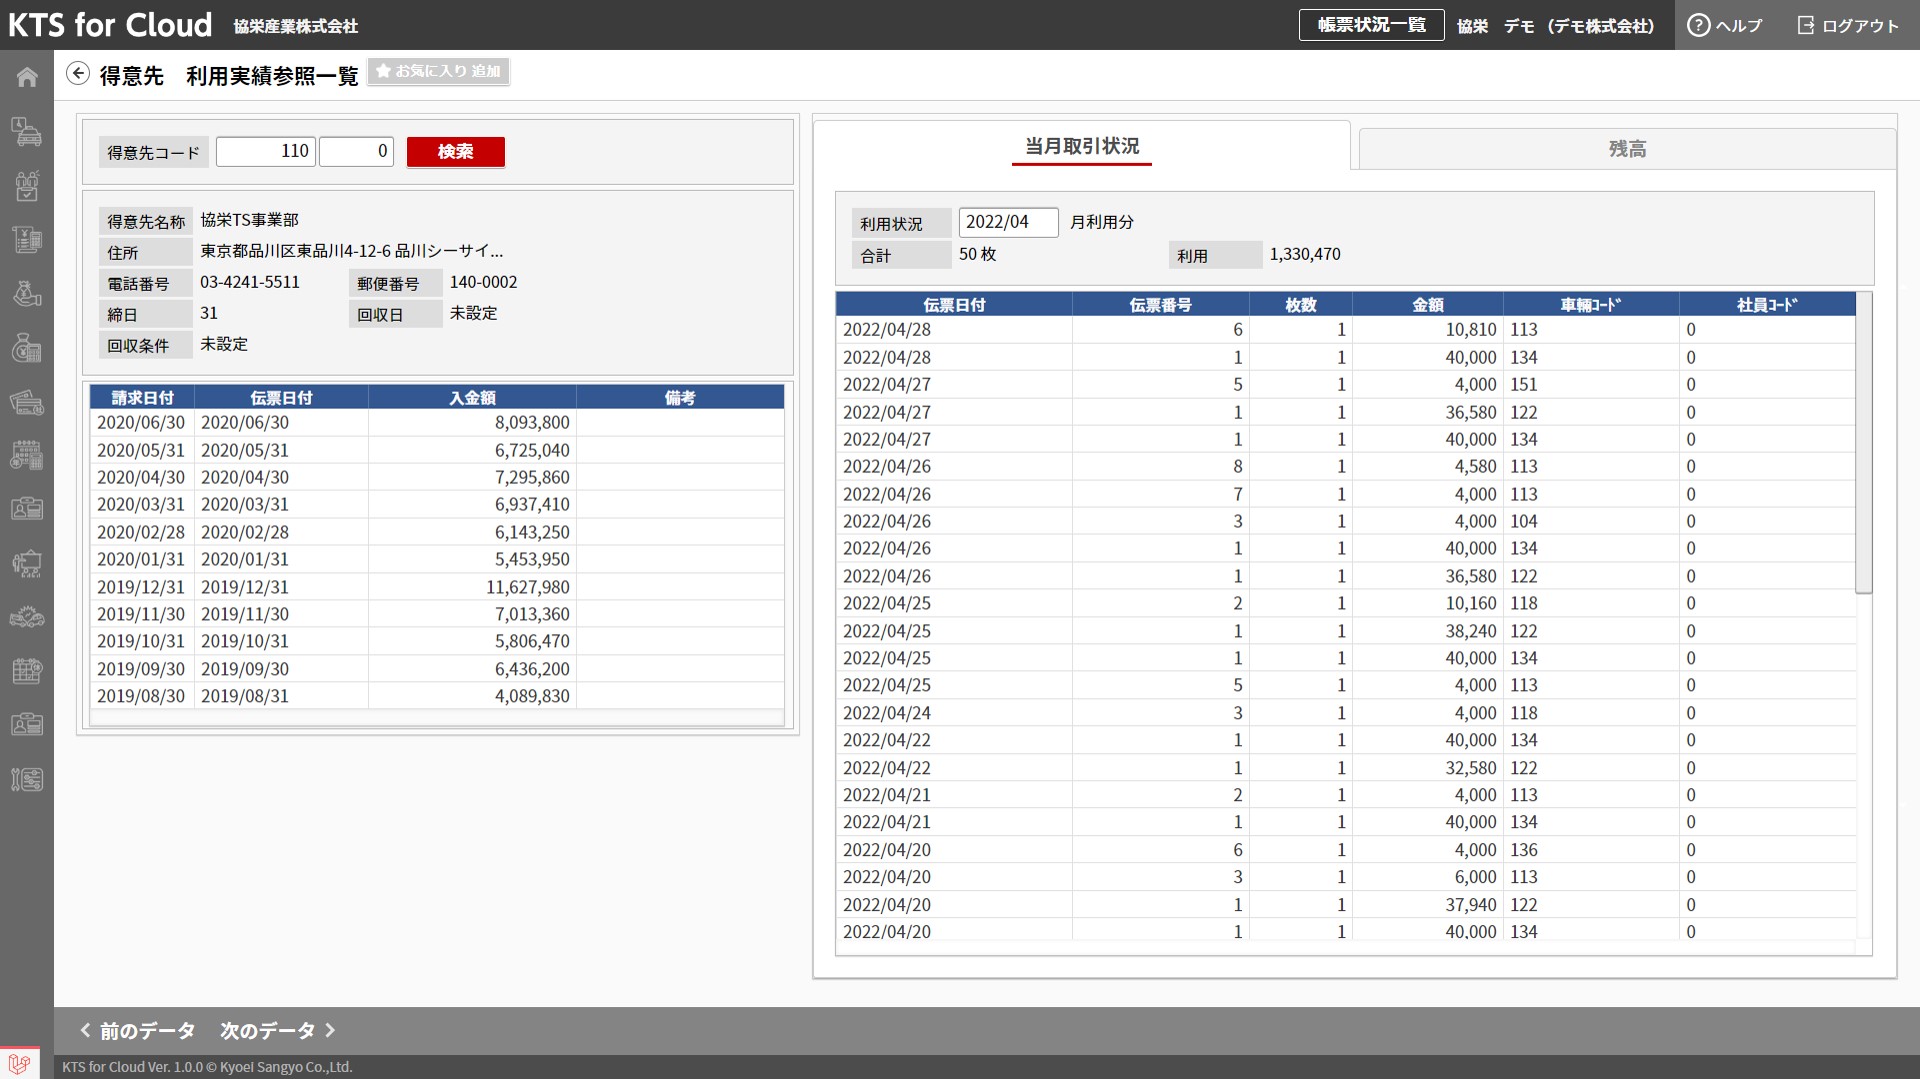Screen dimensions: 1920x1079
Task: Click the postal code 140-0002
Action: (x=483, y=283)
